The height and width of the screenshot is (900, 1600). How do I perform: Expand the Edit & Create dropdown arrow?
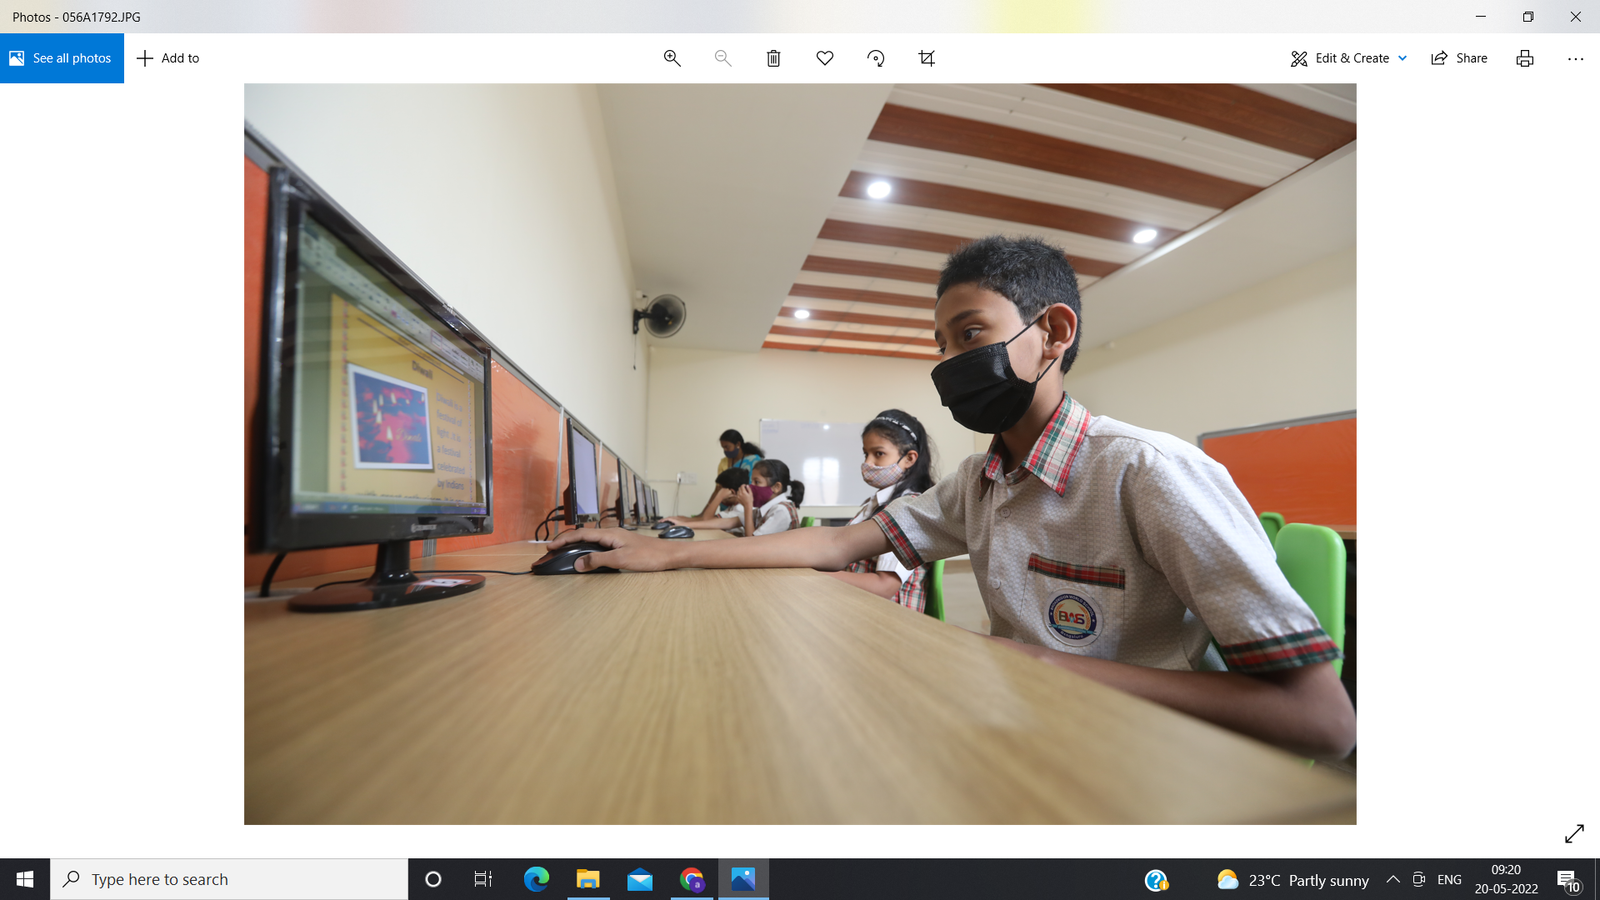click(1403, 58)
